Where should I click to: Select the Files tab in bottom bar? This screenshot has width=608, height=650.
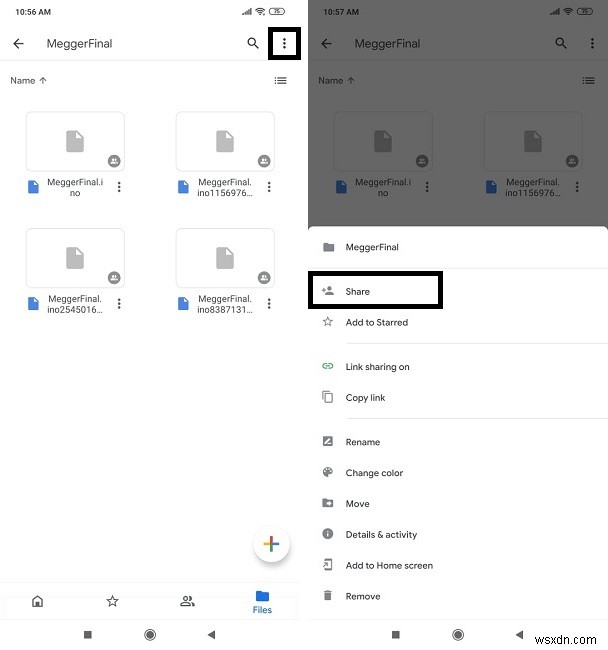pyautogui.click(x=262, y=602)
